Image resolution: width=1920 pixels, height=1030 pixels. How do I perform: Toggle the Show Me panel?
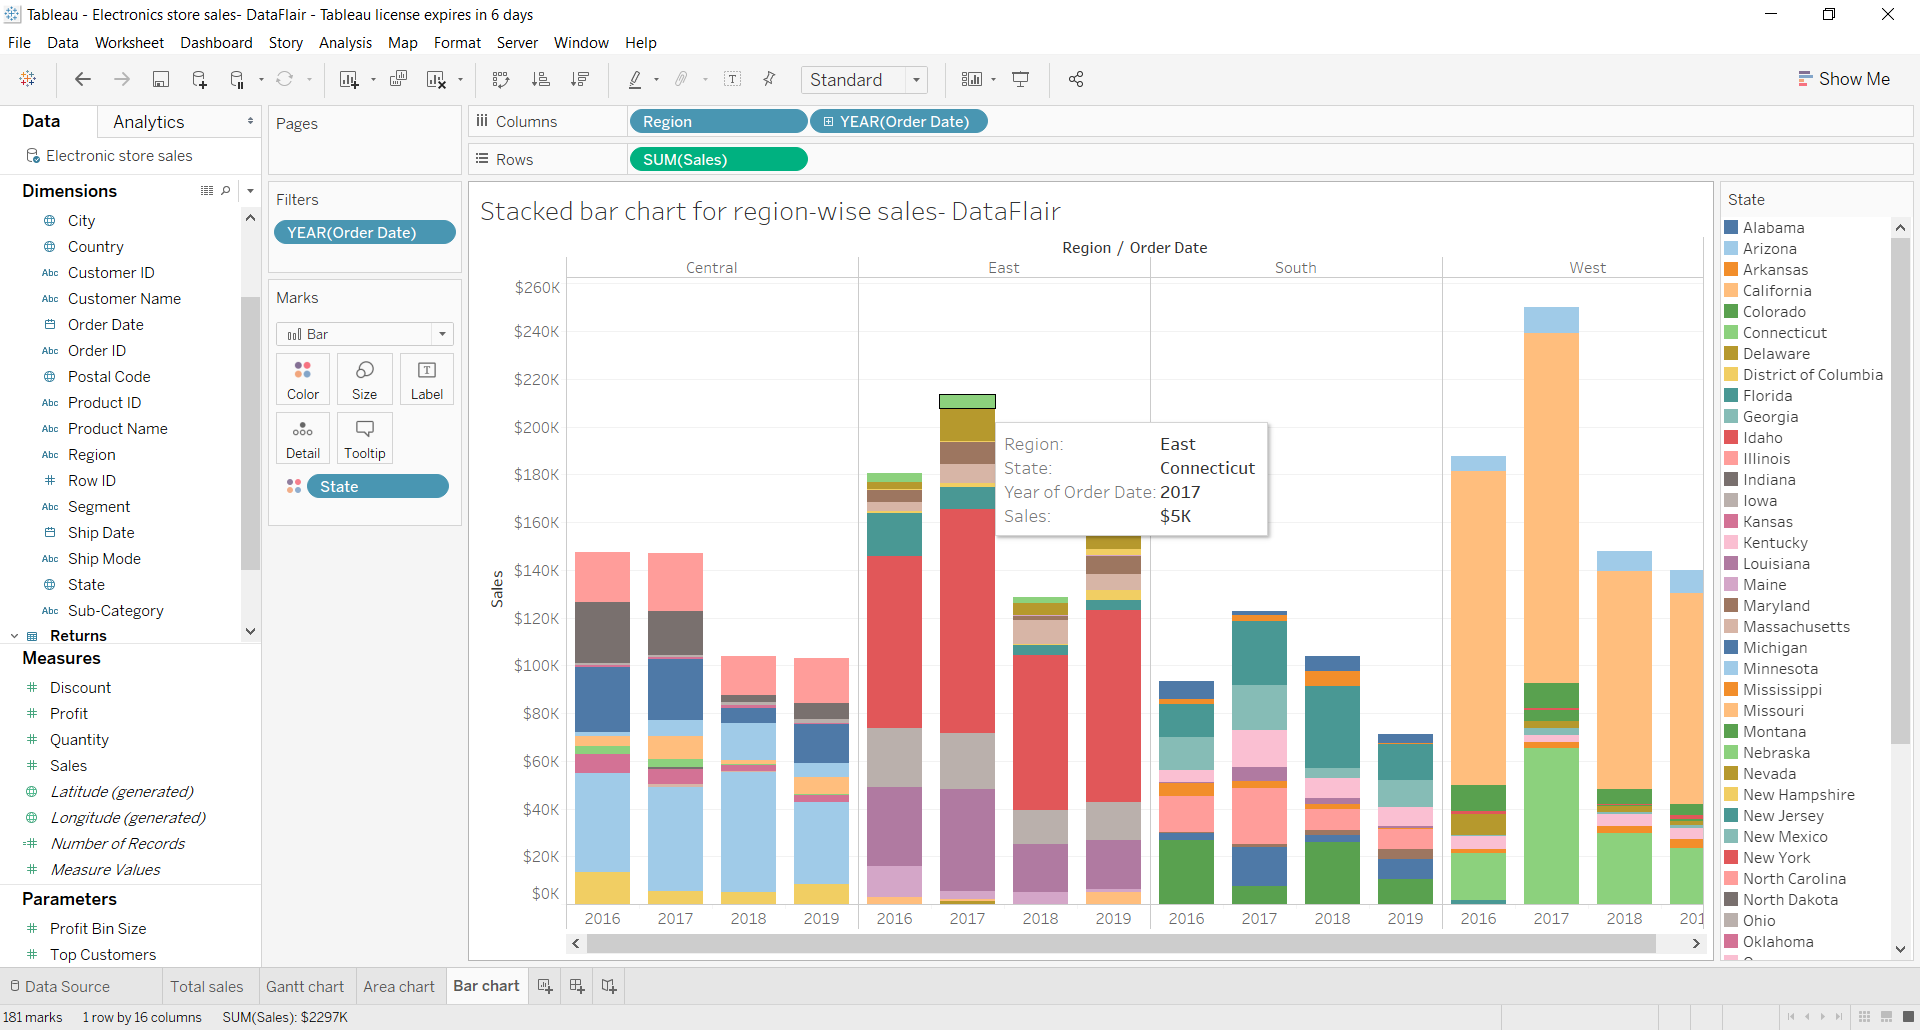(x=1845, y=79)
